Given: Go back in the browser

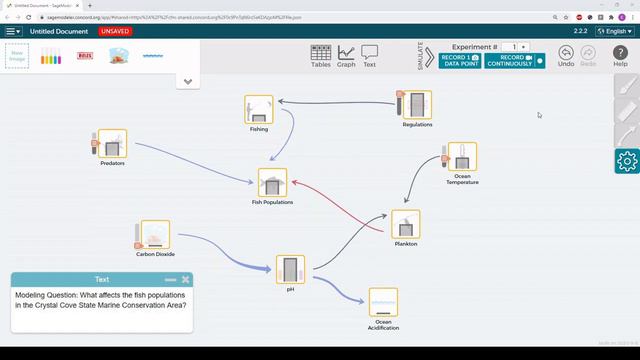Looking at the screenshot, I should [7, 18].
